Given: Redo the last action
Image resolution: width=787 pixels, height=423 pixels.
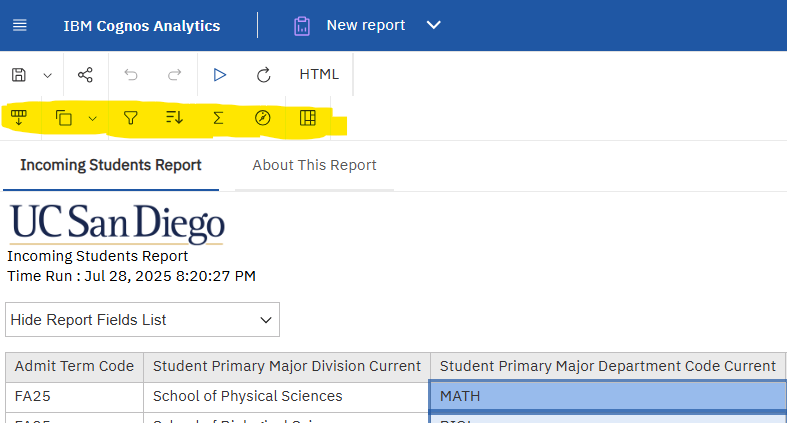Looking at the screenshot, I should tap(174, 75).
